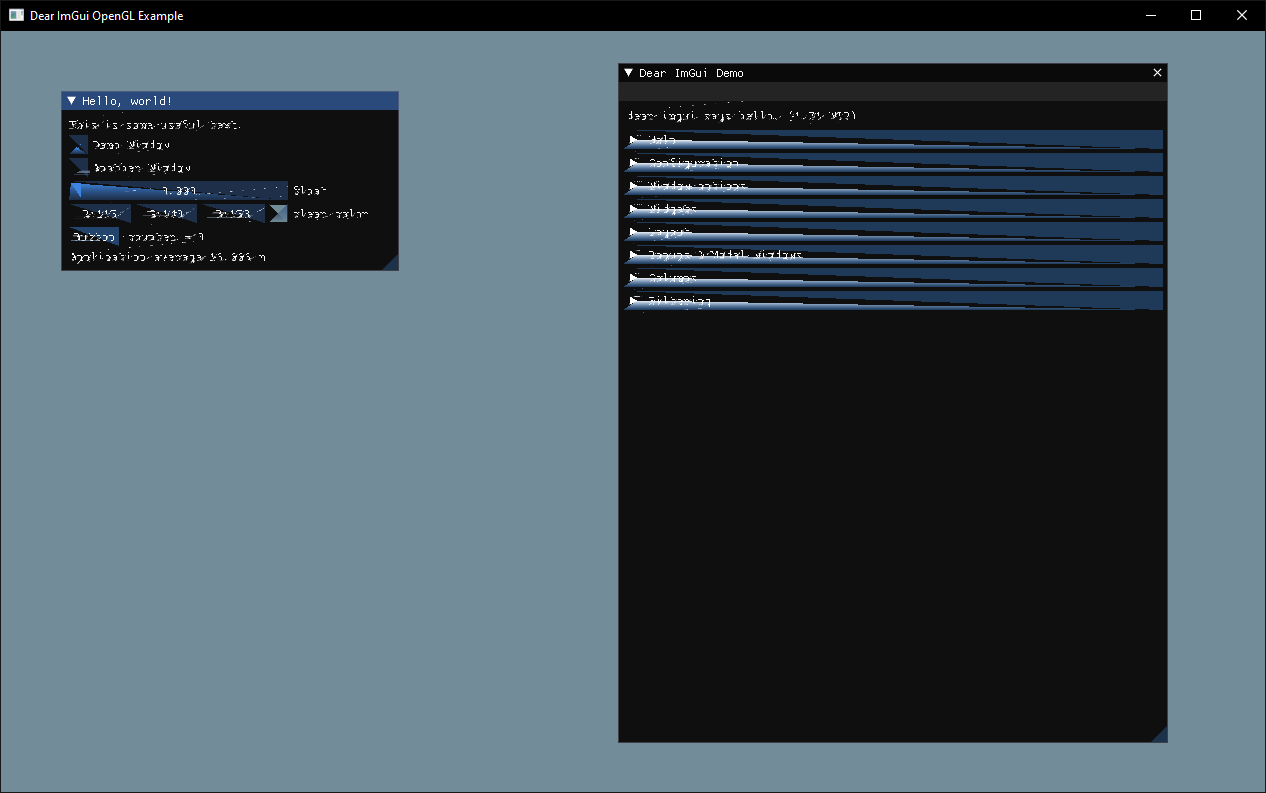1266x793 pixels.
Task: Click the 'This is some useful text.' line
Action: coord(155,125)
